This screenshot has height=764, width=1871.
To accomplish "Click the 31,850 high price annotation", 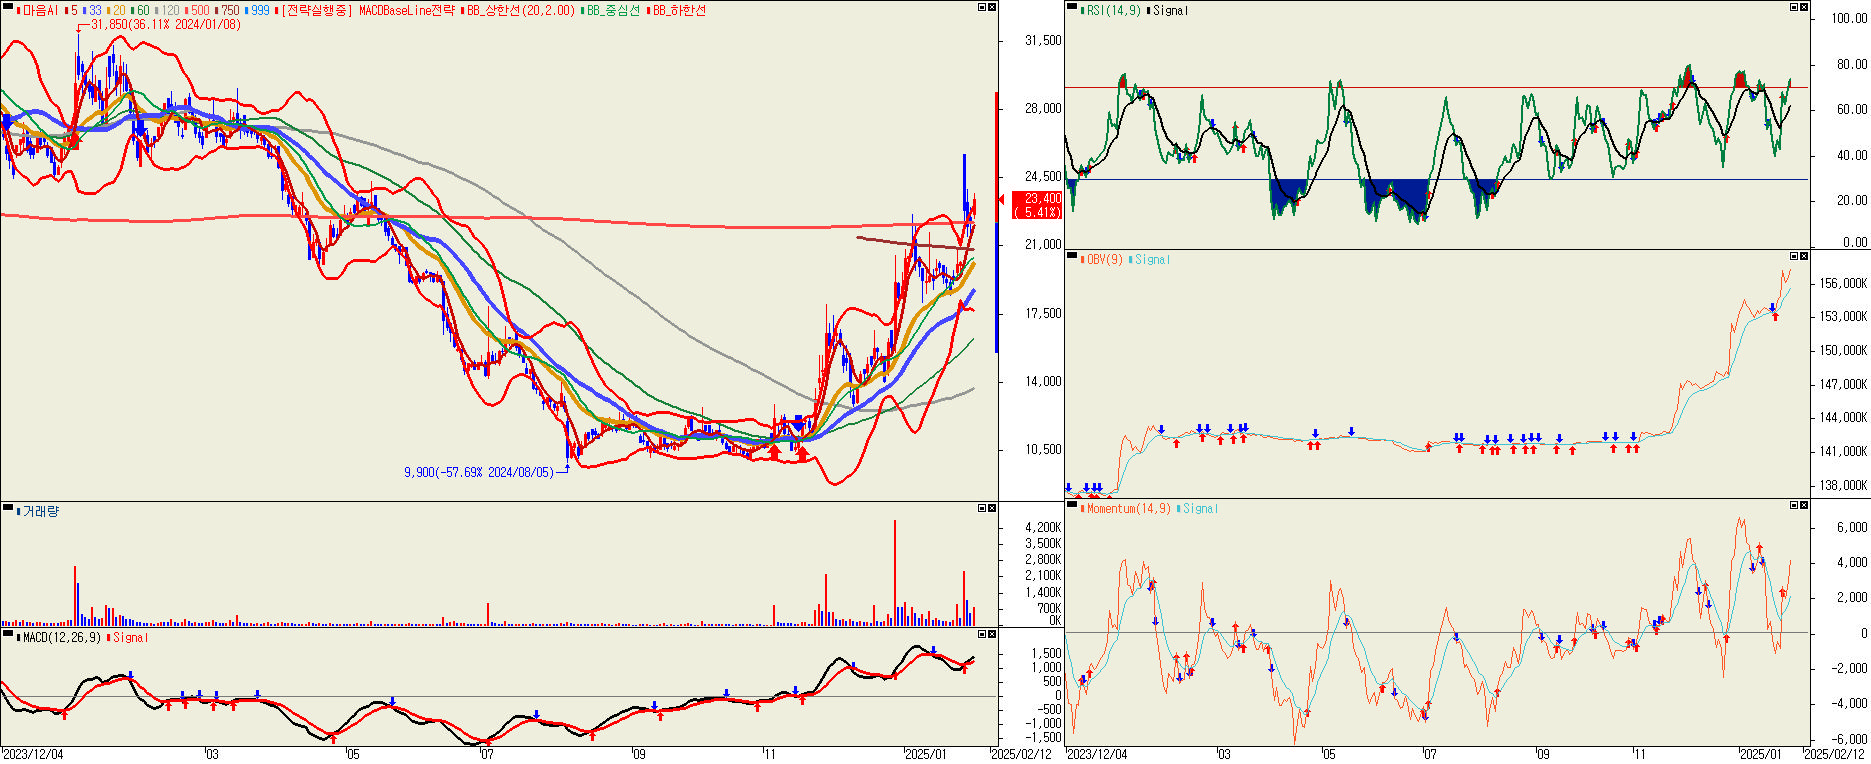I will pos(165,24).
